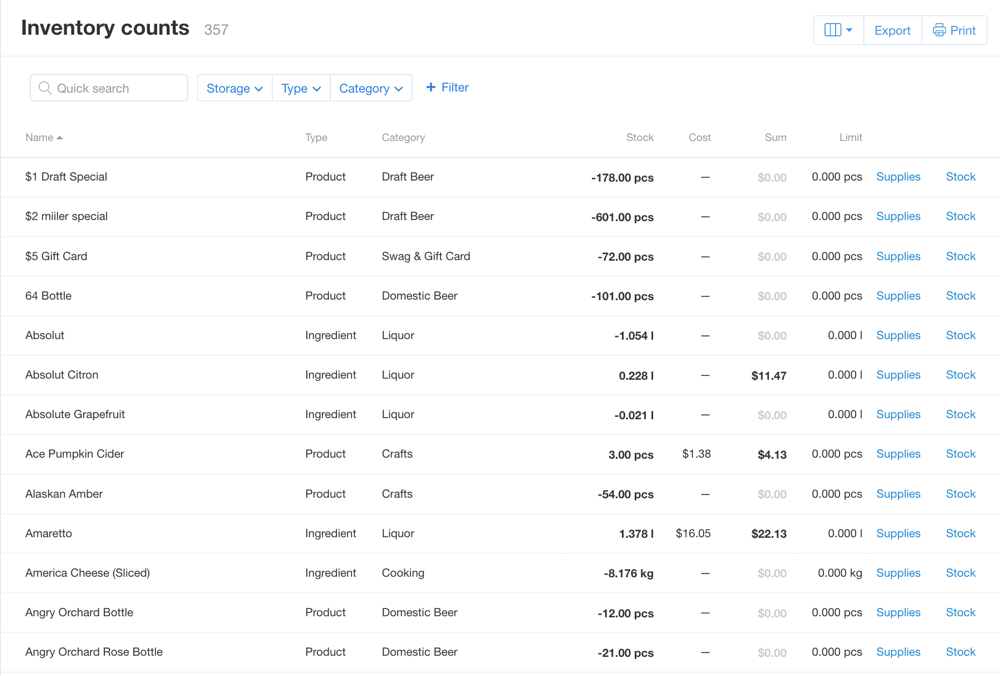Viewport: 1000px width, 676px height.
Task: Sort by the Stock column header
Action: click(639, 138)
